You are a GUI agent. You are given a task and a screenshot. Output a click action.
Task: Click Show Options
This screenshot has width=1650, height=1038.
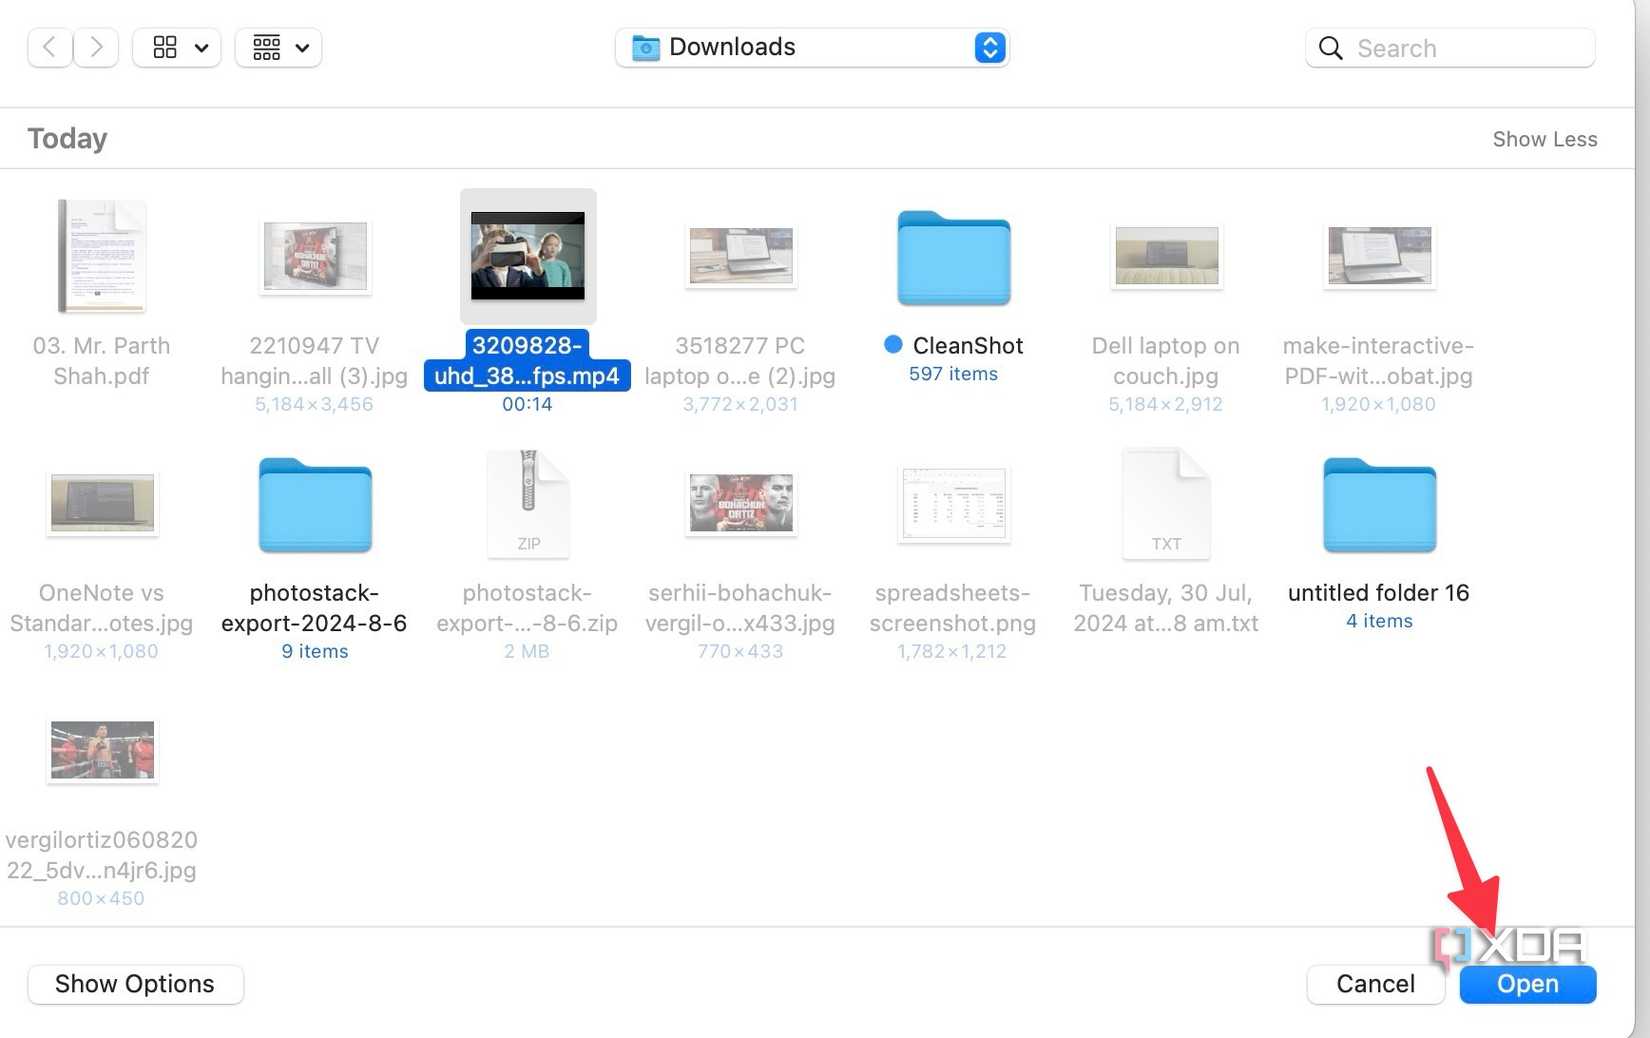(x=135, y=984)
